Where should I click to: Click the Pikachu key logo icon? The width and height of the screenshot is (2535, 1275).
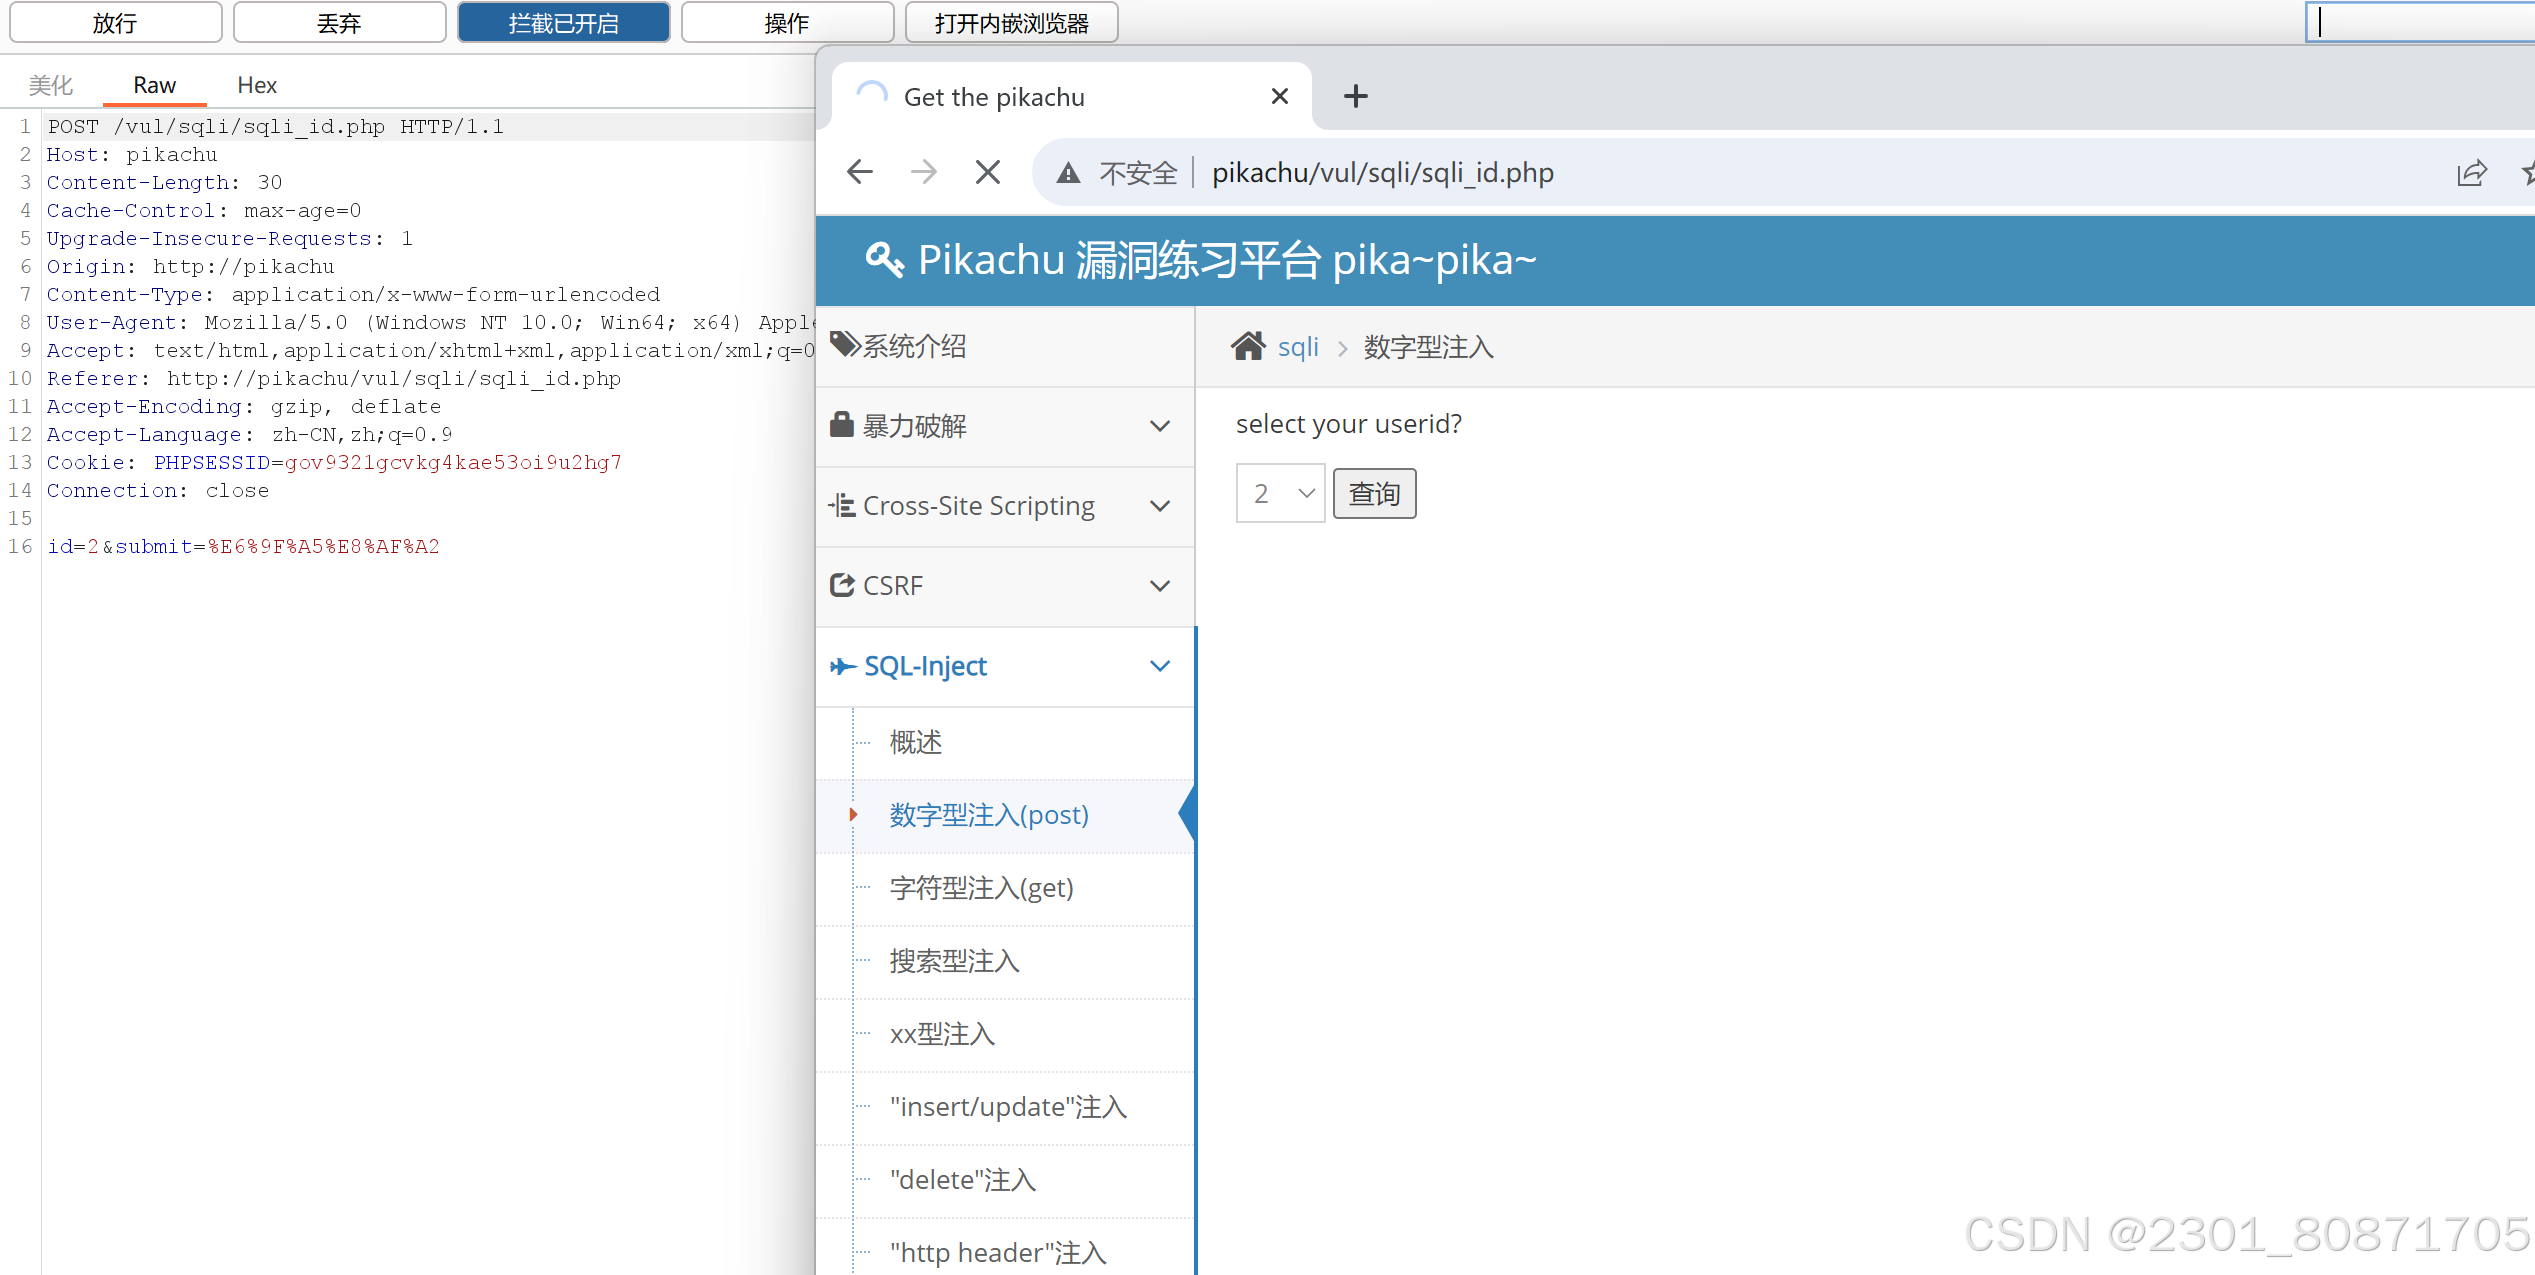click(x=884, y=259)
